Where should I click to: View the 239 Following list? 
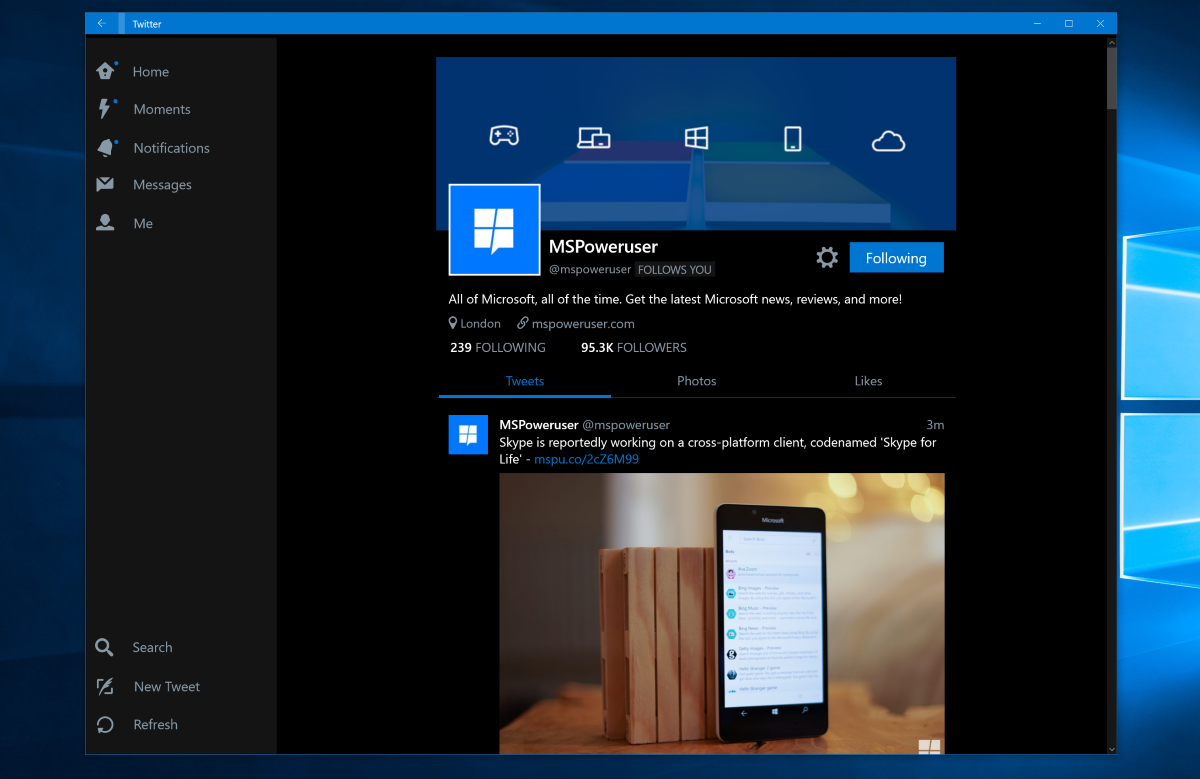(x=498, y=348)
